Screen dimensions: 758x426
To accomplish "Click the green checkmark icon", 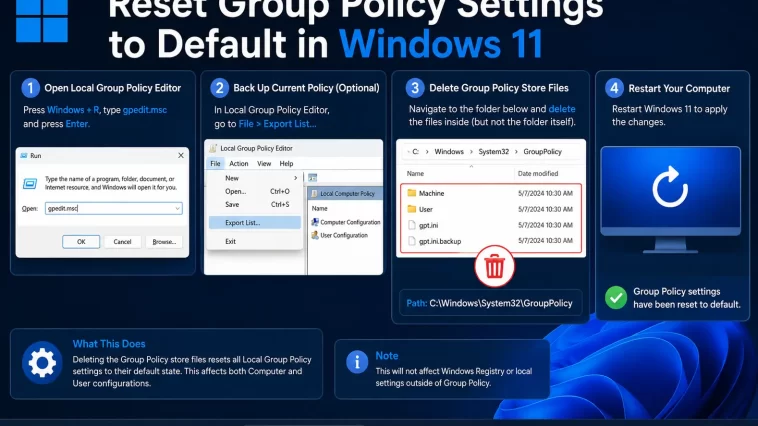I will (x=616, y=297).
